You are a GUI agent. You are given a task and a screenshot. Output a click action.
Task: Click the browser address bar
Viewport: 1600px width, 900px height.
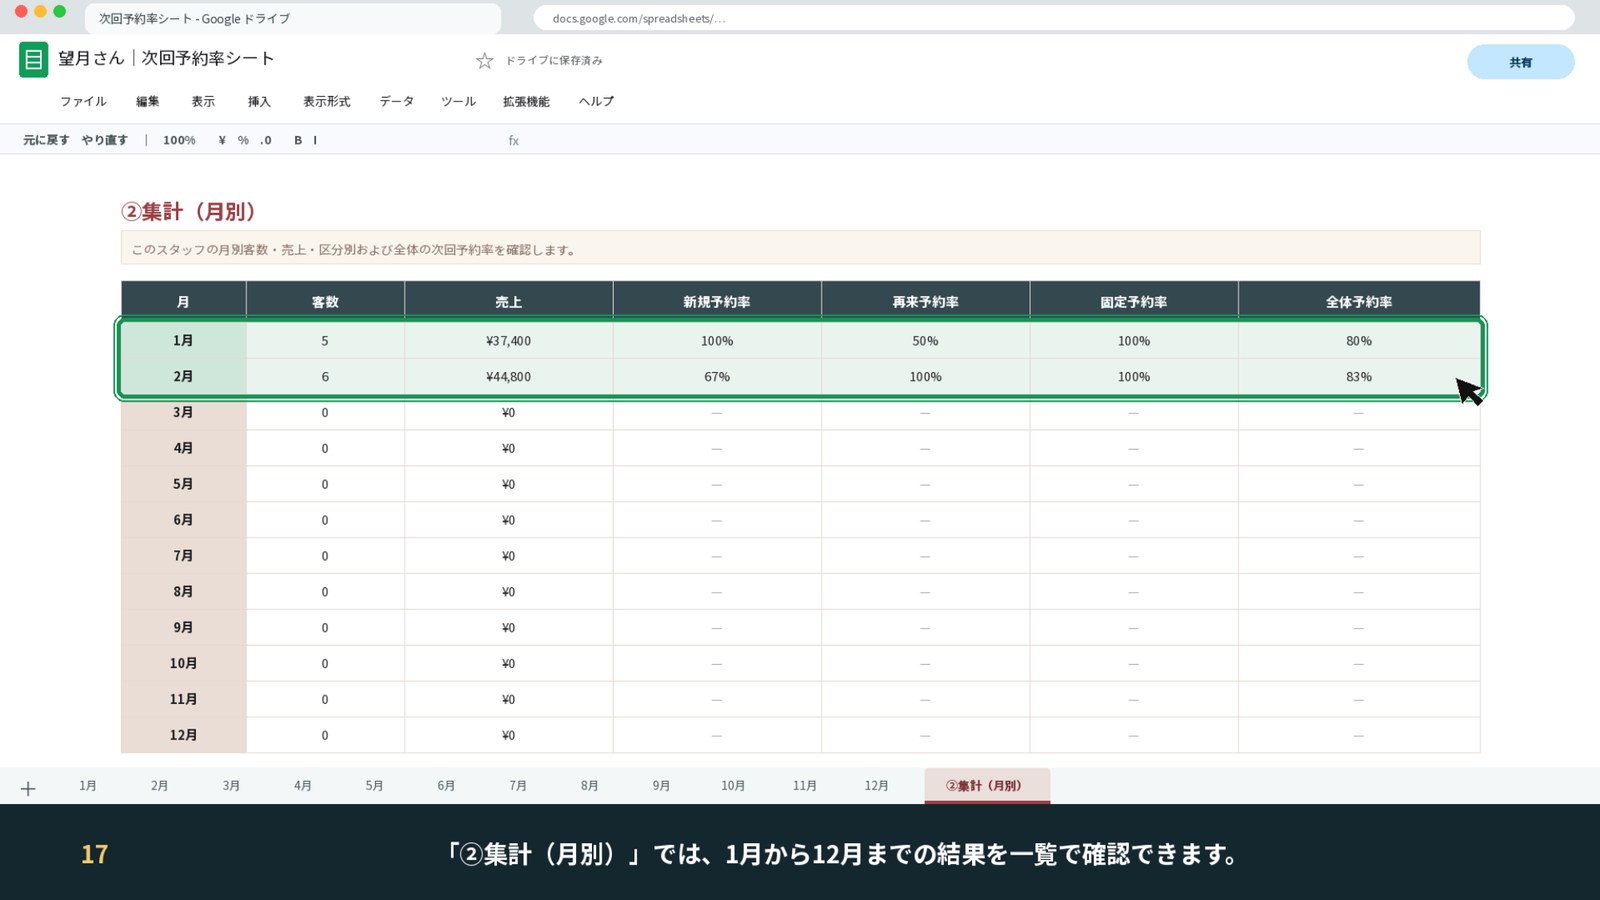click(x=1054, y=18)
